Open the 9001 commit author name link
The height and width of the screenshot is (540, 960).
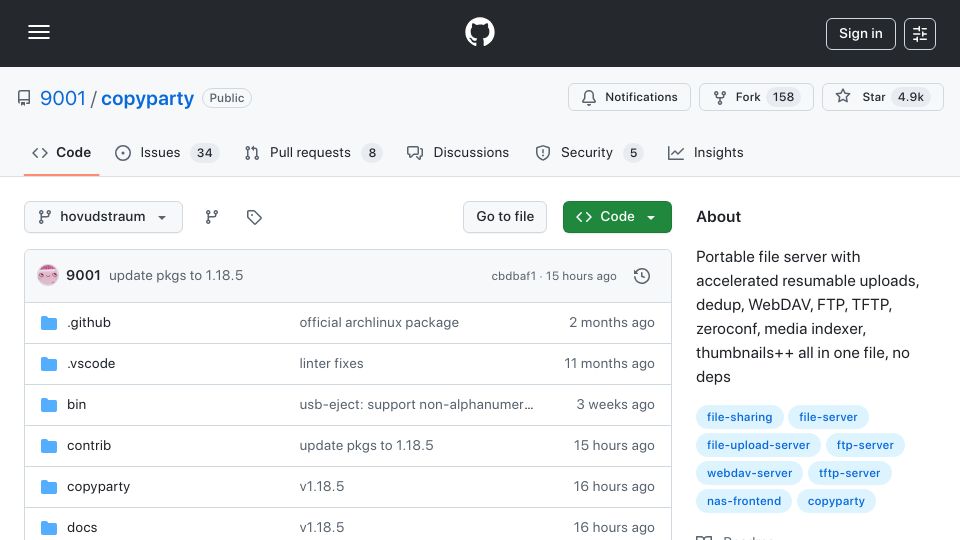[83, 276]
